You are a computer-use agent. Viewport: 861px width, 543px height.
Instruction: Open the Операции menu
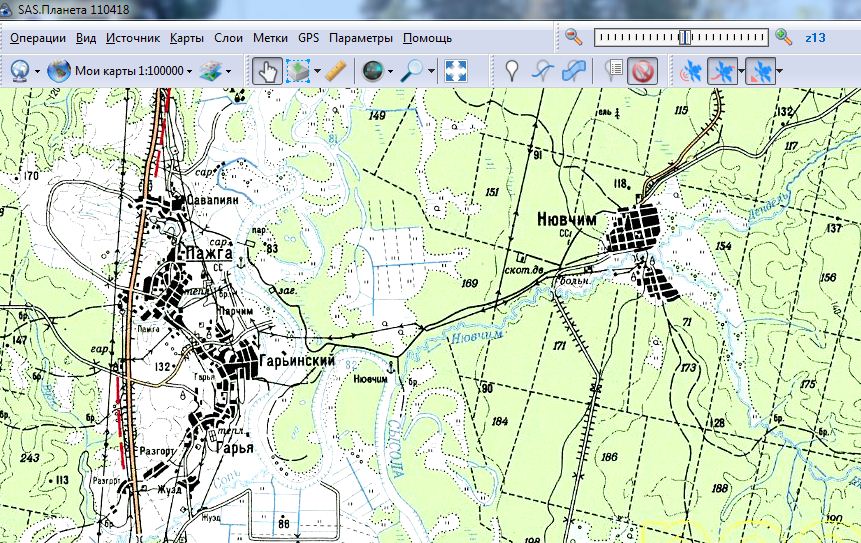[38, 38]
